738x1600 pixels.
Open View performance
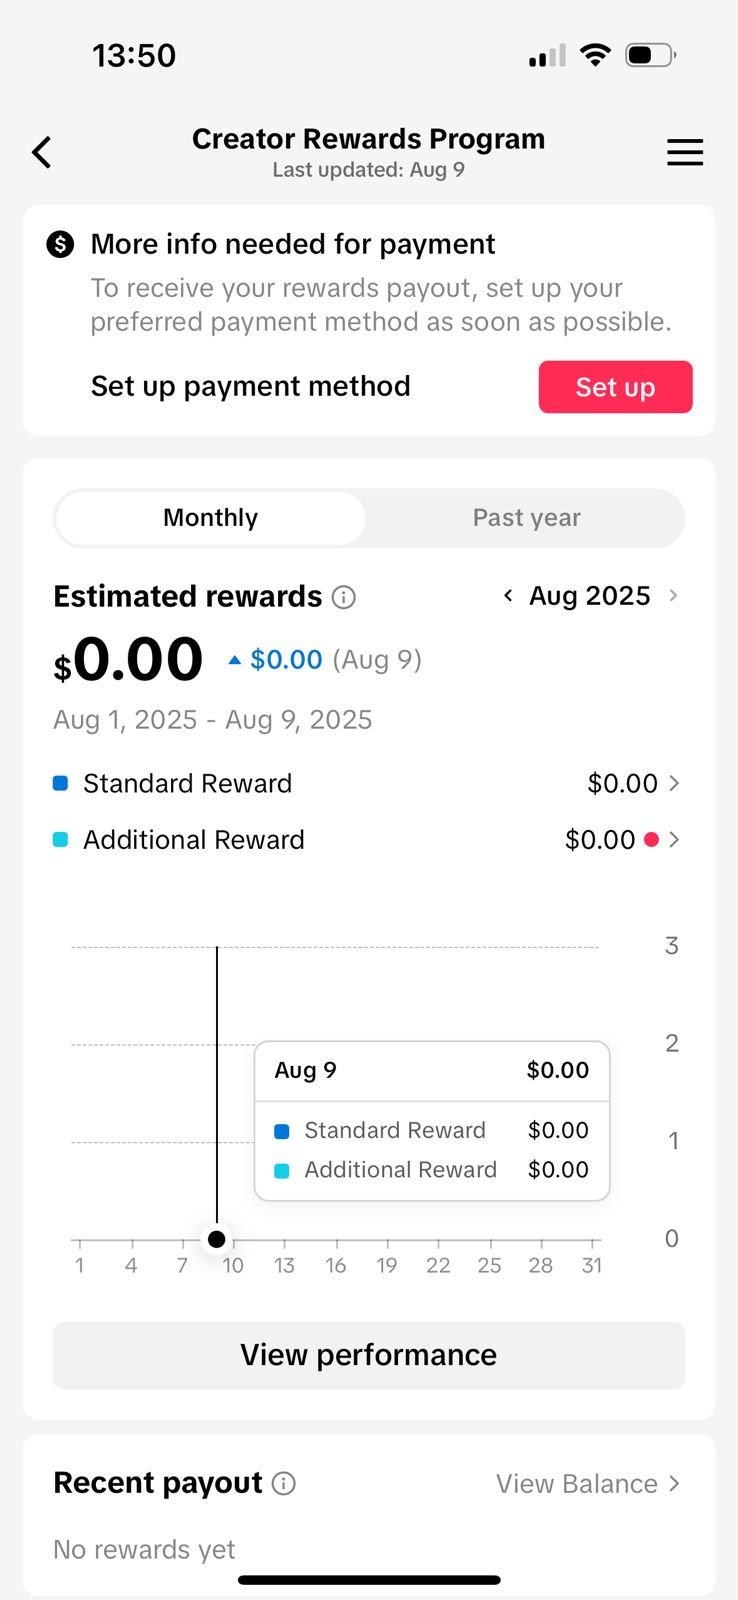coord(369,1355)
